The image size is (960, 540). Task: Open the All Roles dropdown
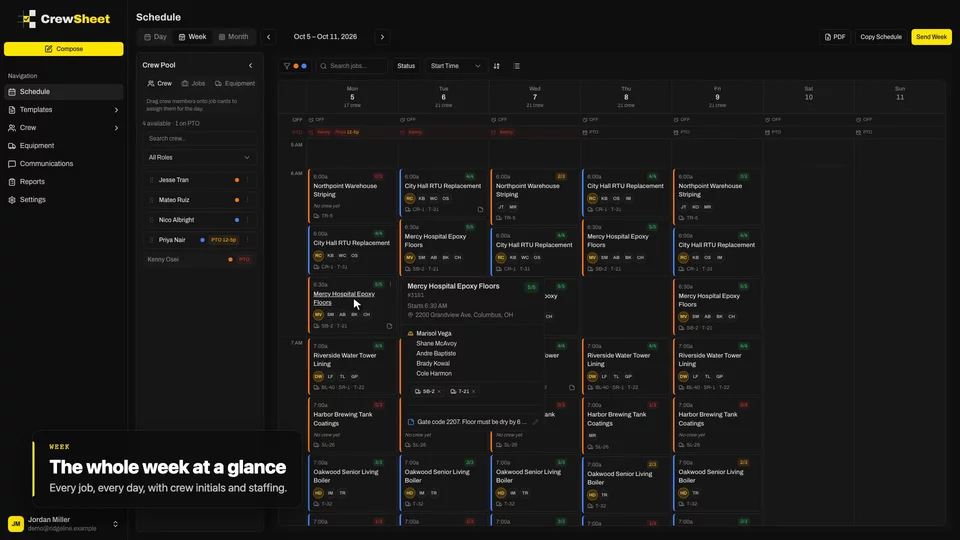click(199, 157)
